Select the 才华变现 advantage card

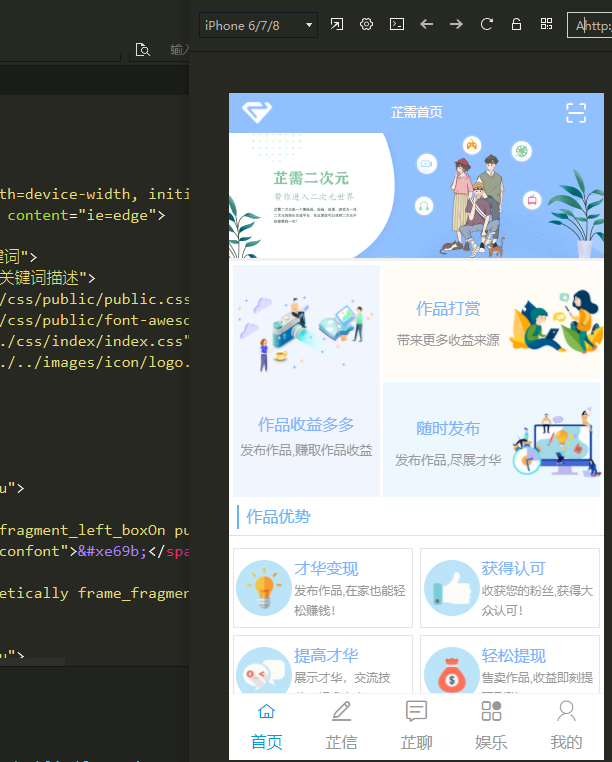coord(323,588)
